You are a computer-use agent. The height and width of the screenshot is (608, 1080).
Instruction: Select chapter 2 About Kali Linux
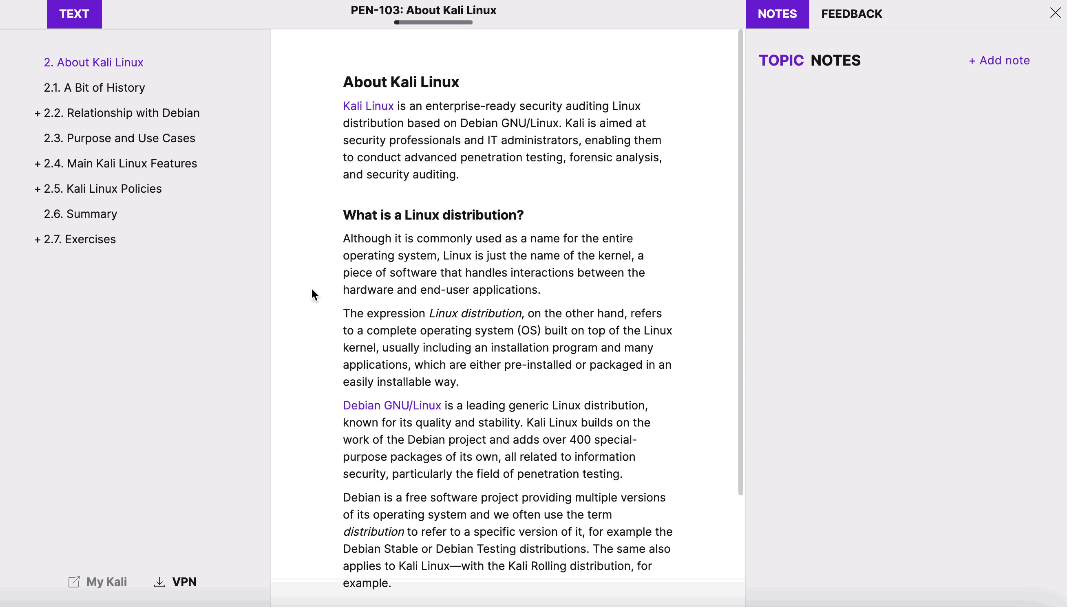point(93,62)
